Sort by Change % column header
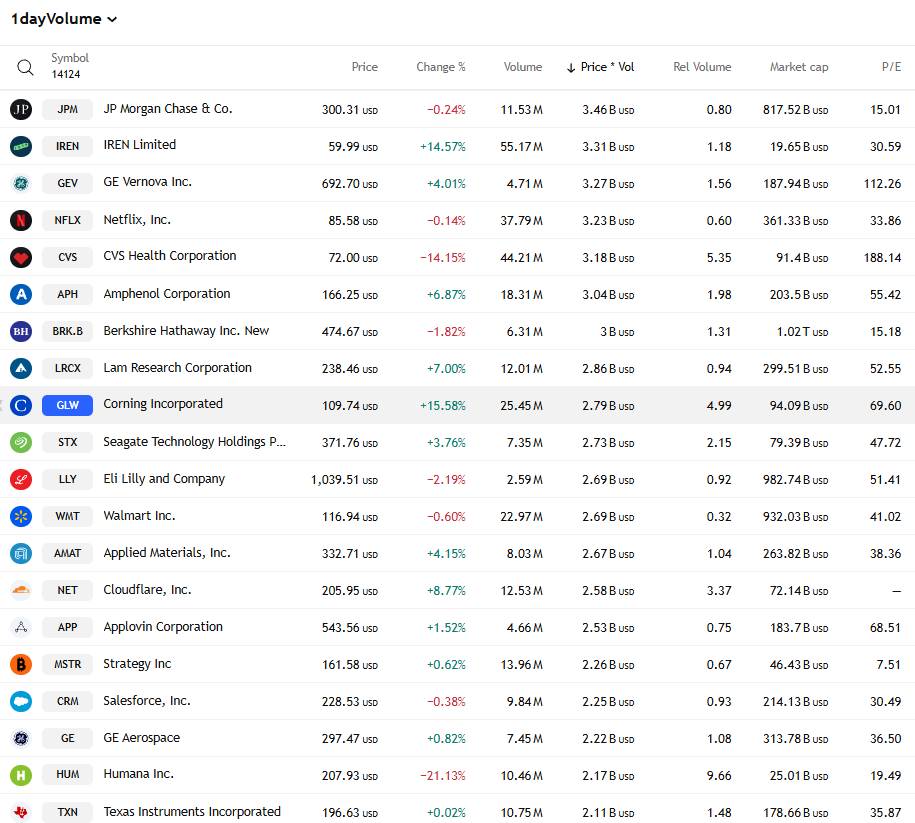This screenshot has width=915, height=823. point(441,67)
